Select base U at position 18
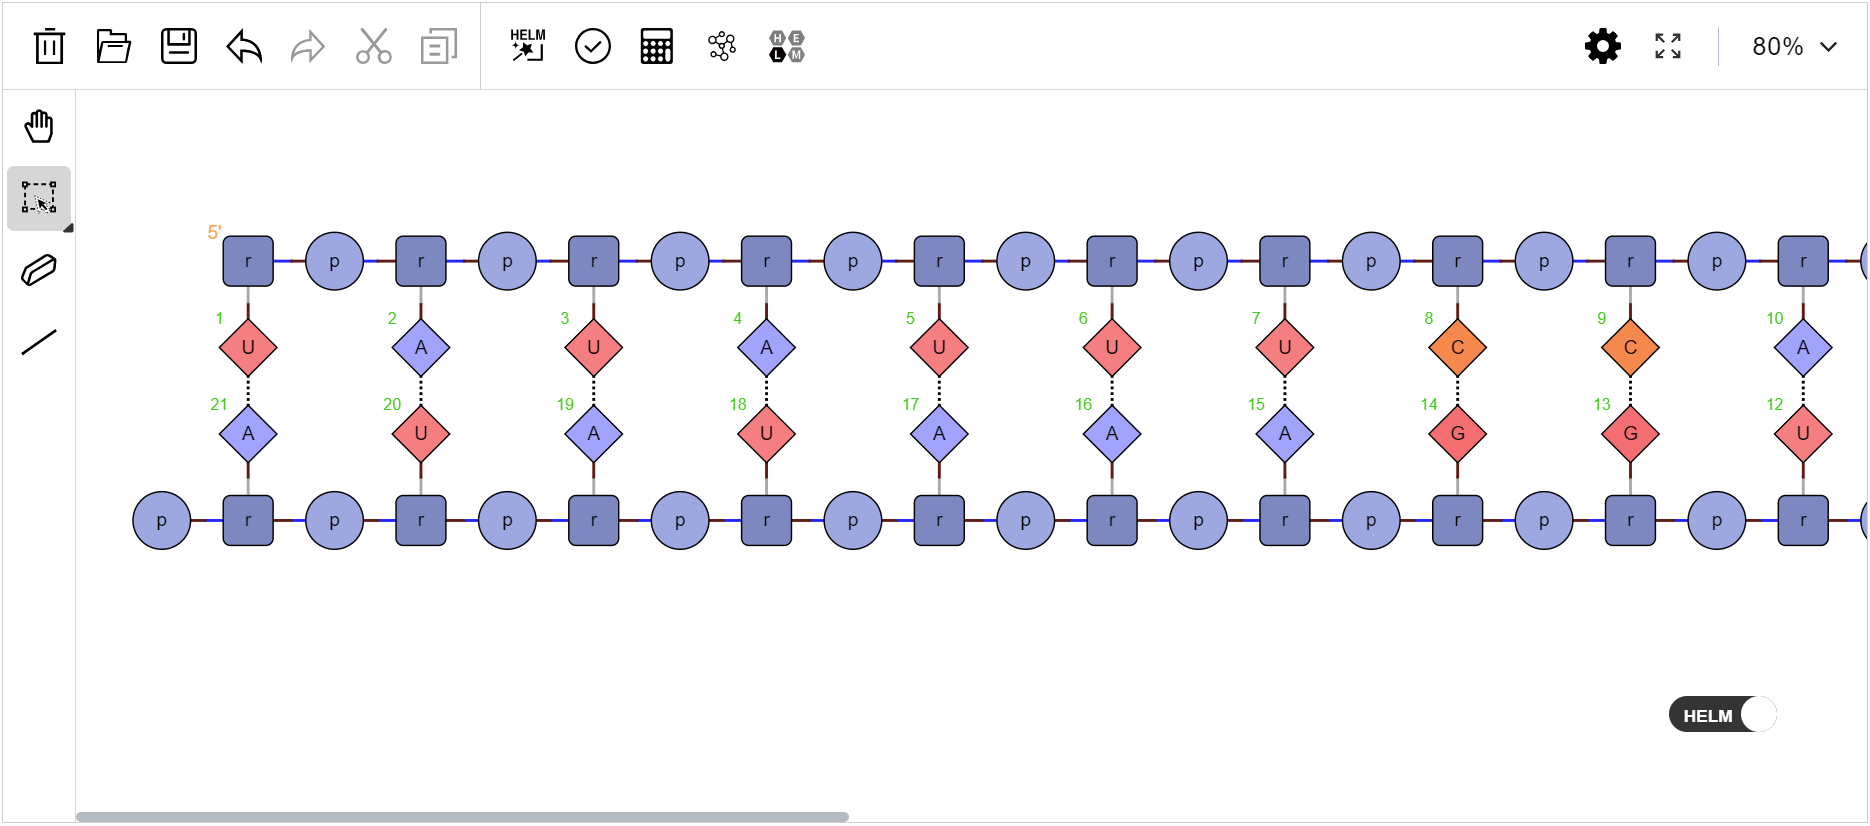The width and height of the screenshot is (1870, 826). click(767, 434)
